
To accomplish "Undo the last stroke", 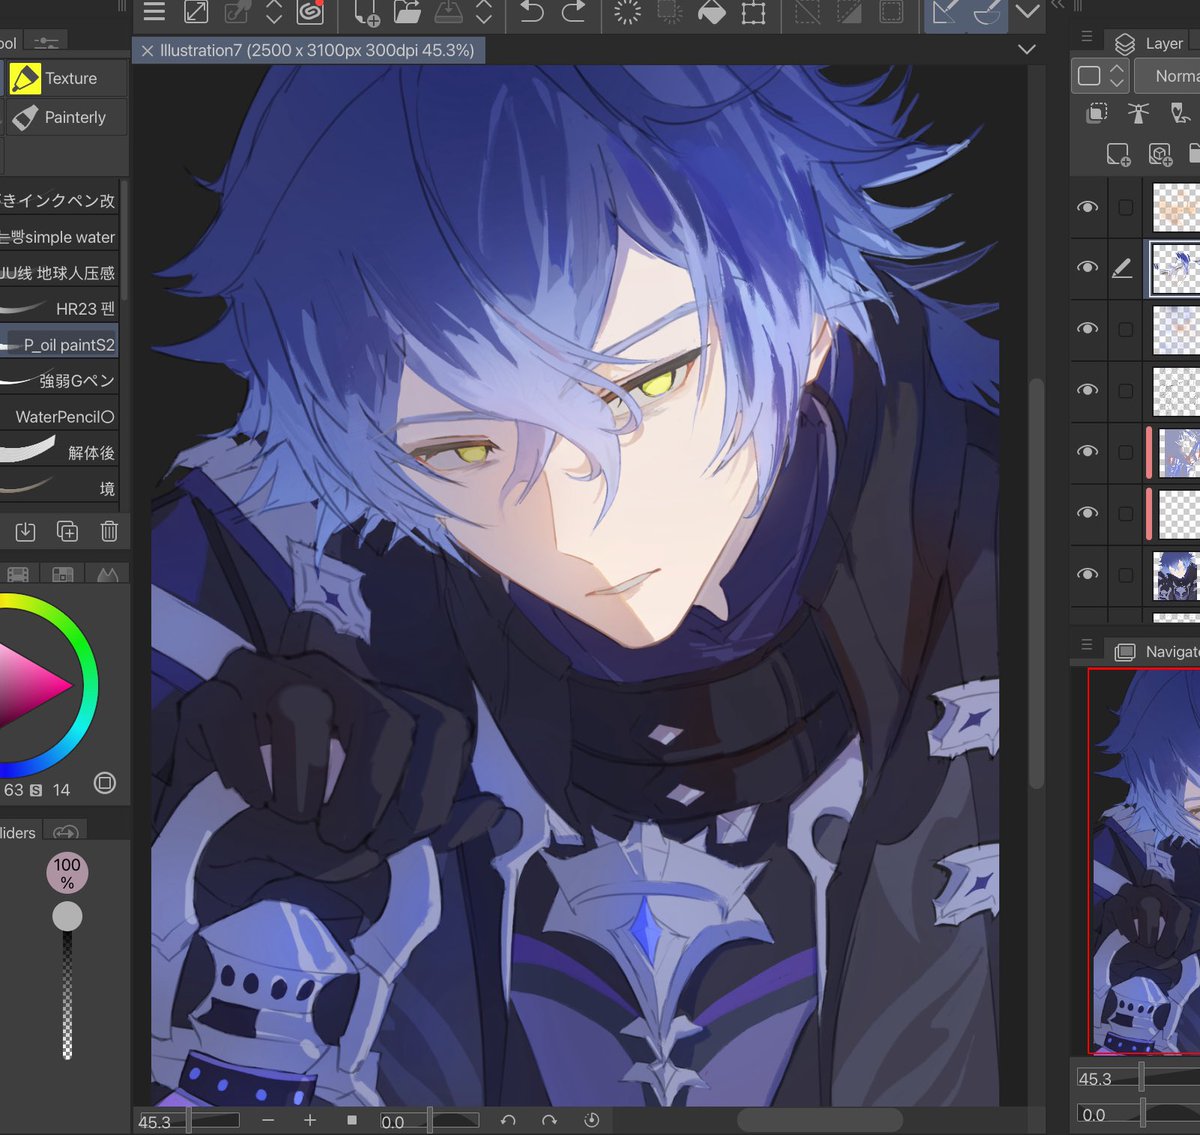I will [532, 11].
